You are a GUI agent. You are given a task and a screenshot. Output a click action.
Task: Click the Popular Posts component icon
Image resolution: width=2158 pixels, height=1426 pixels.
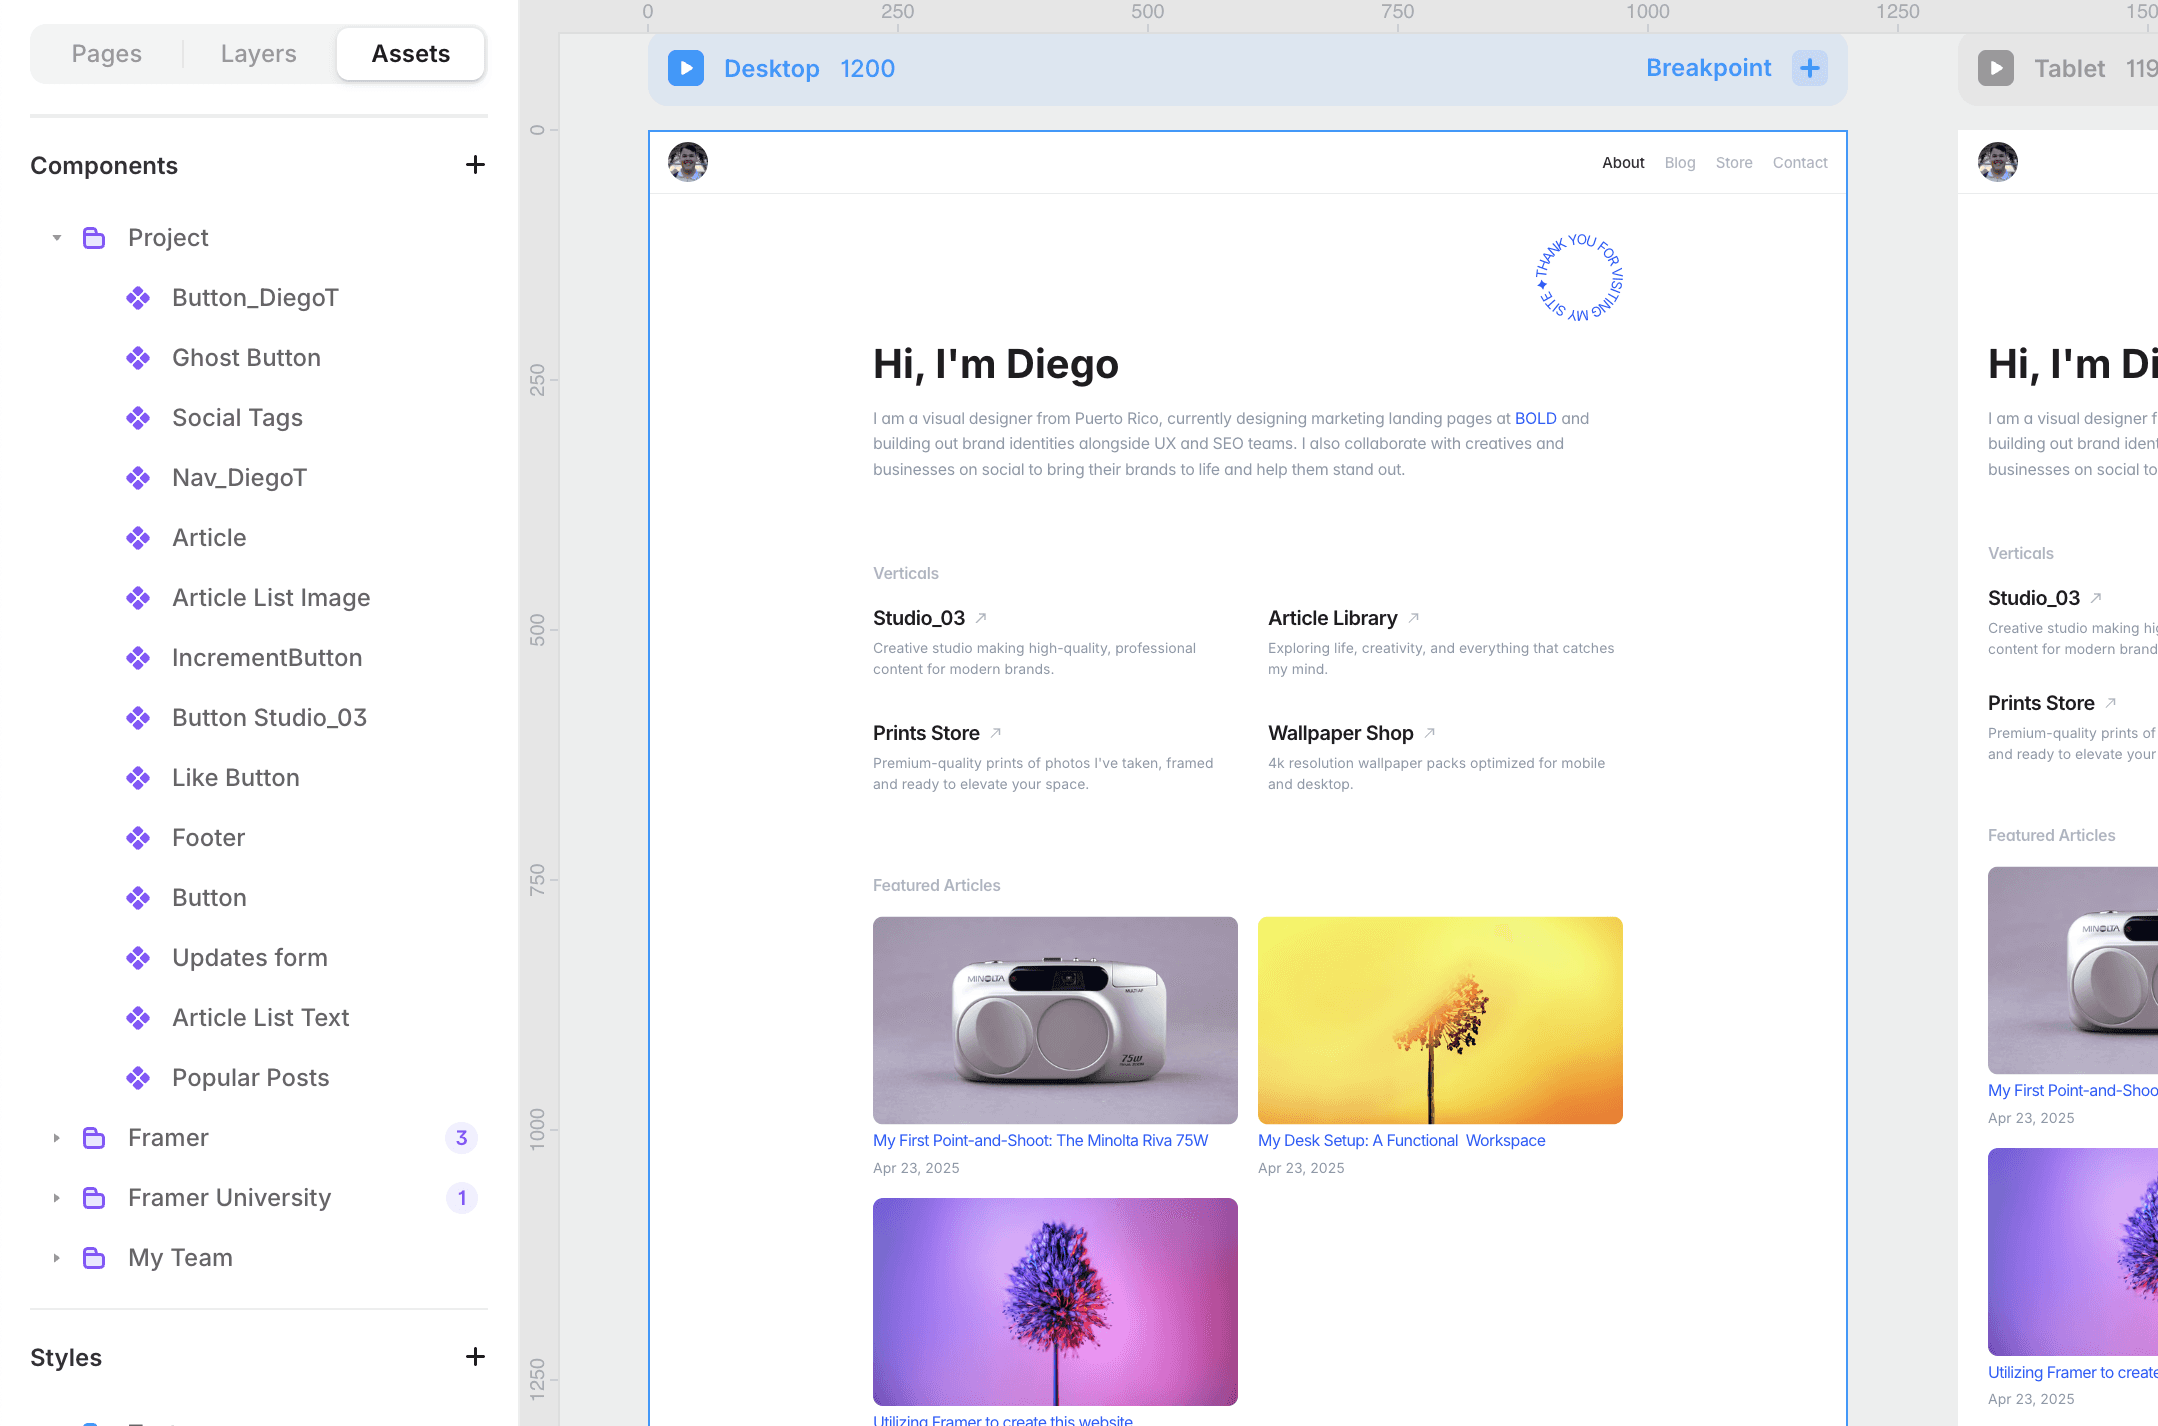[138, 1078]
